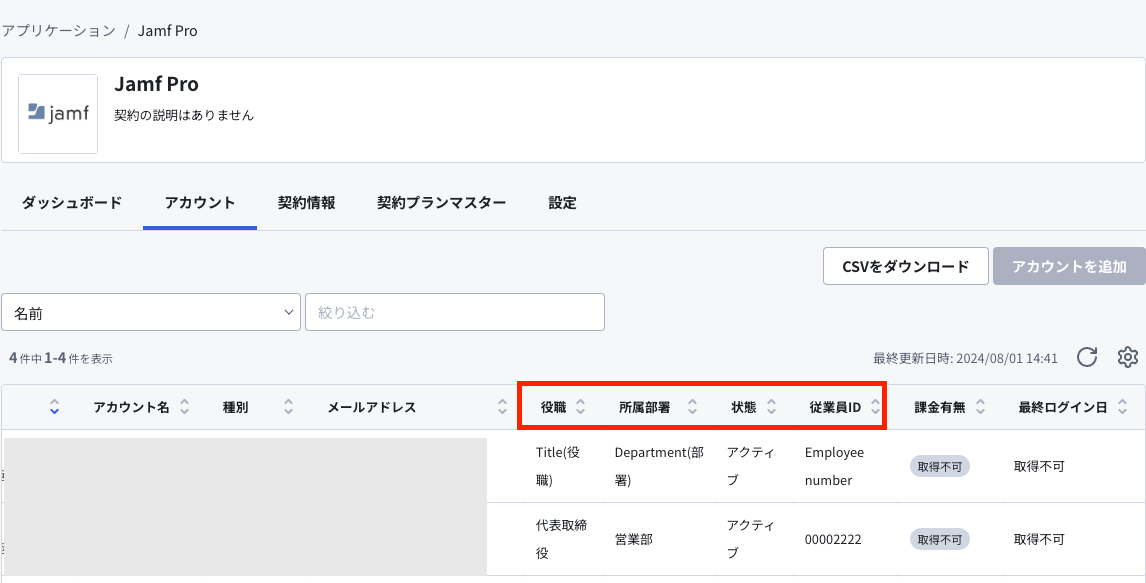Click the 営業部 cell
The image size is (1146, 583).
634,539
